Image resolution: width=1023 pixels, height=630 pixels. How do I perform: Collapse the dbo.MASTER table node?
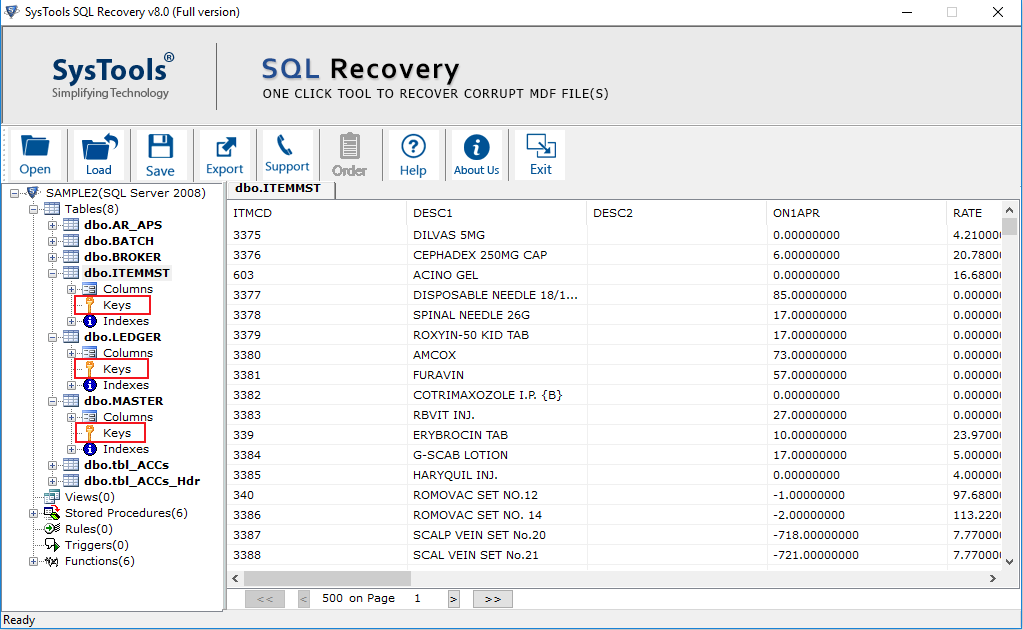pyautogui.click(x=52, y=401)
